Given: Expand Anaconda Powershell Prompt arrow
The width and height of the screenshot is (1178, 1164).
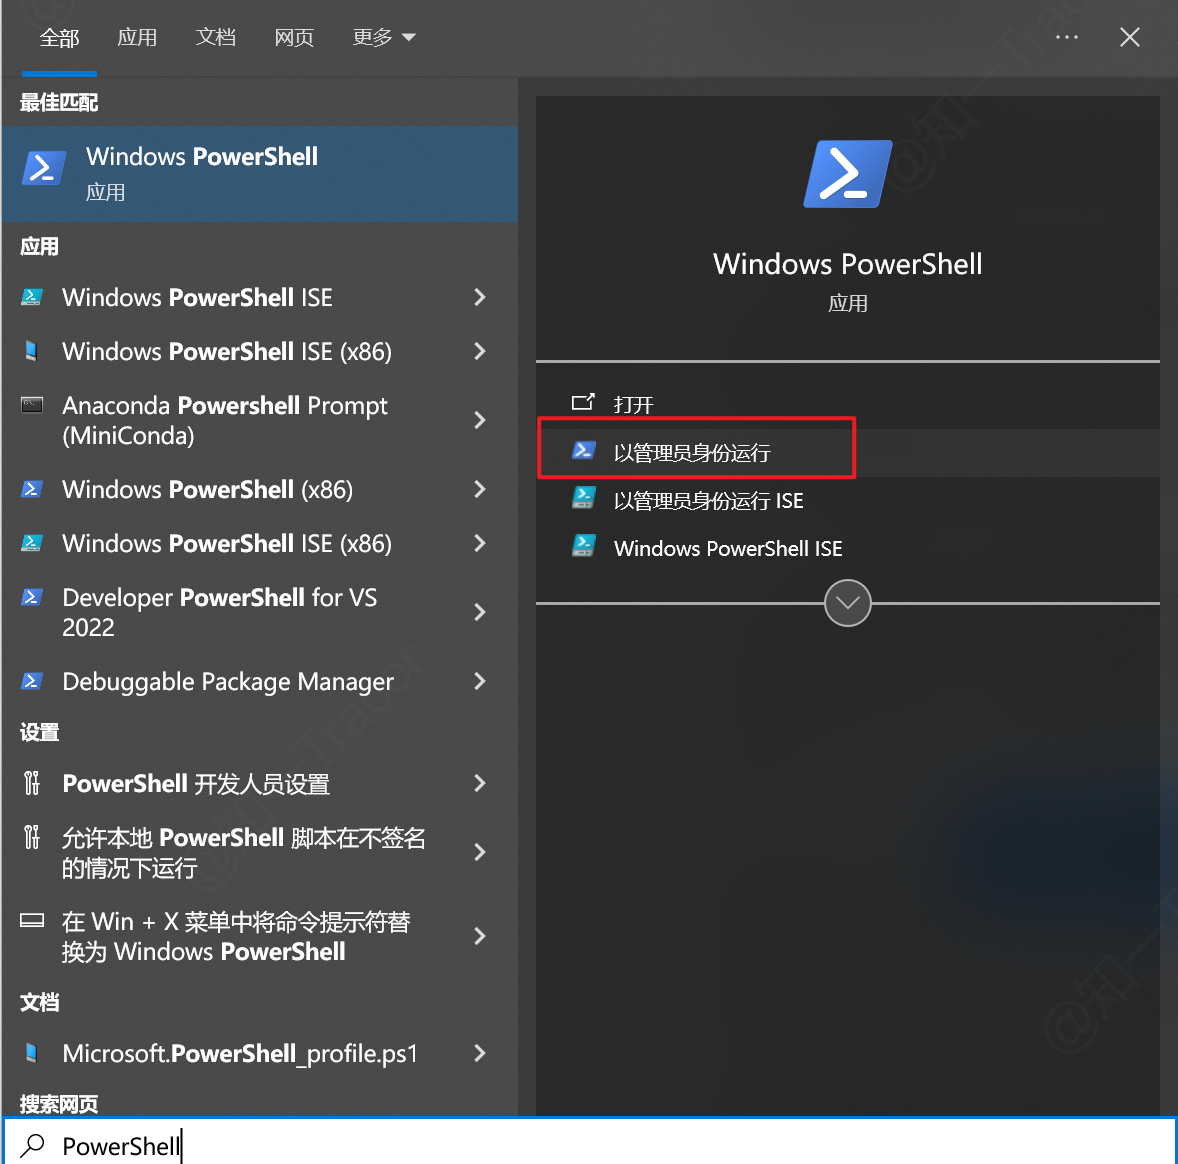Looking at the screenshot, I should pos(480,420).
